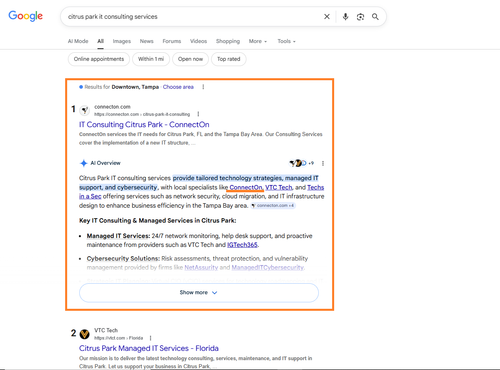Expand AI Overview with Show more
Image resolution: width=500 pixels, height=370 pixels.
(199, 293)
